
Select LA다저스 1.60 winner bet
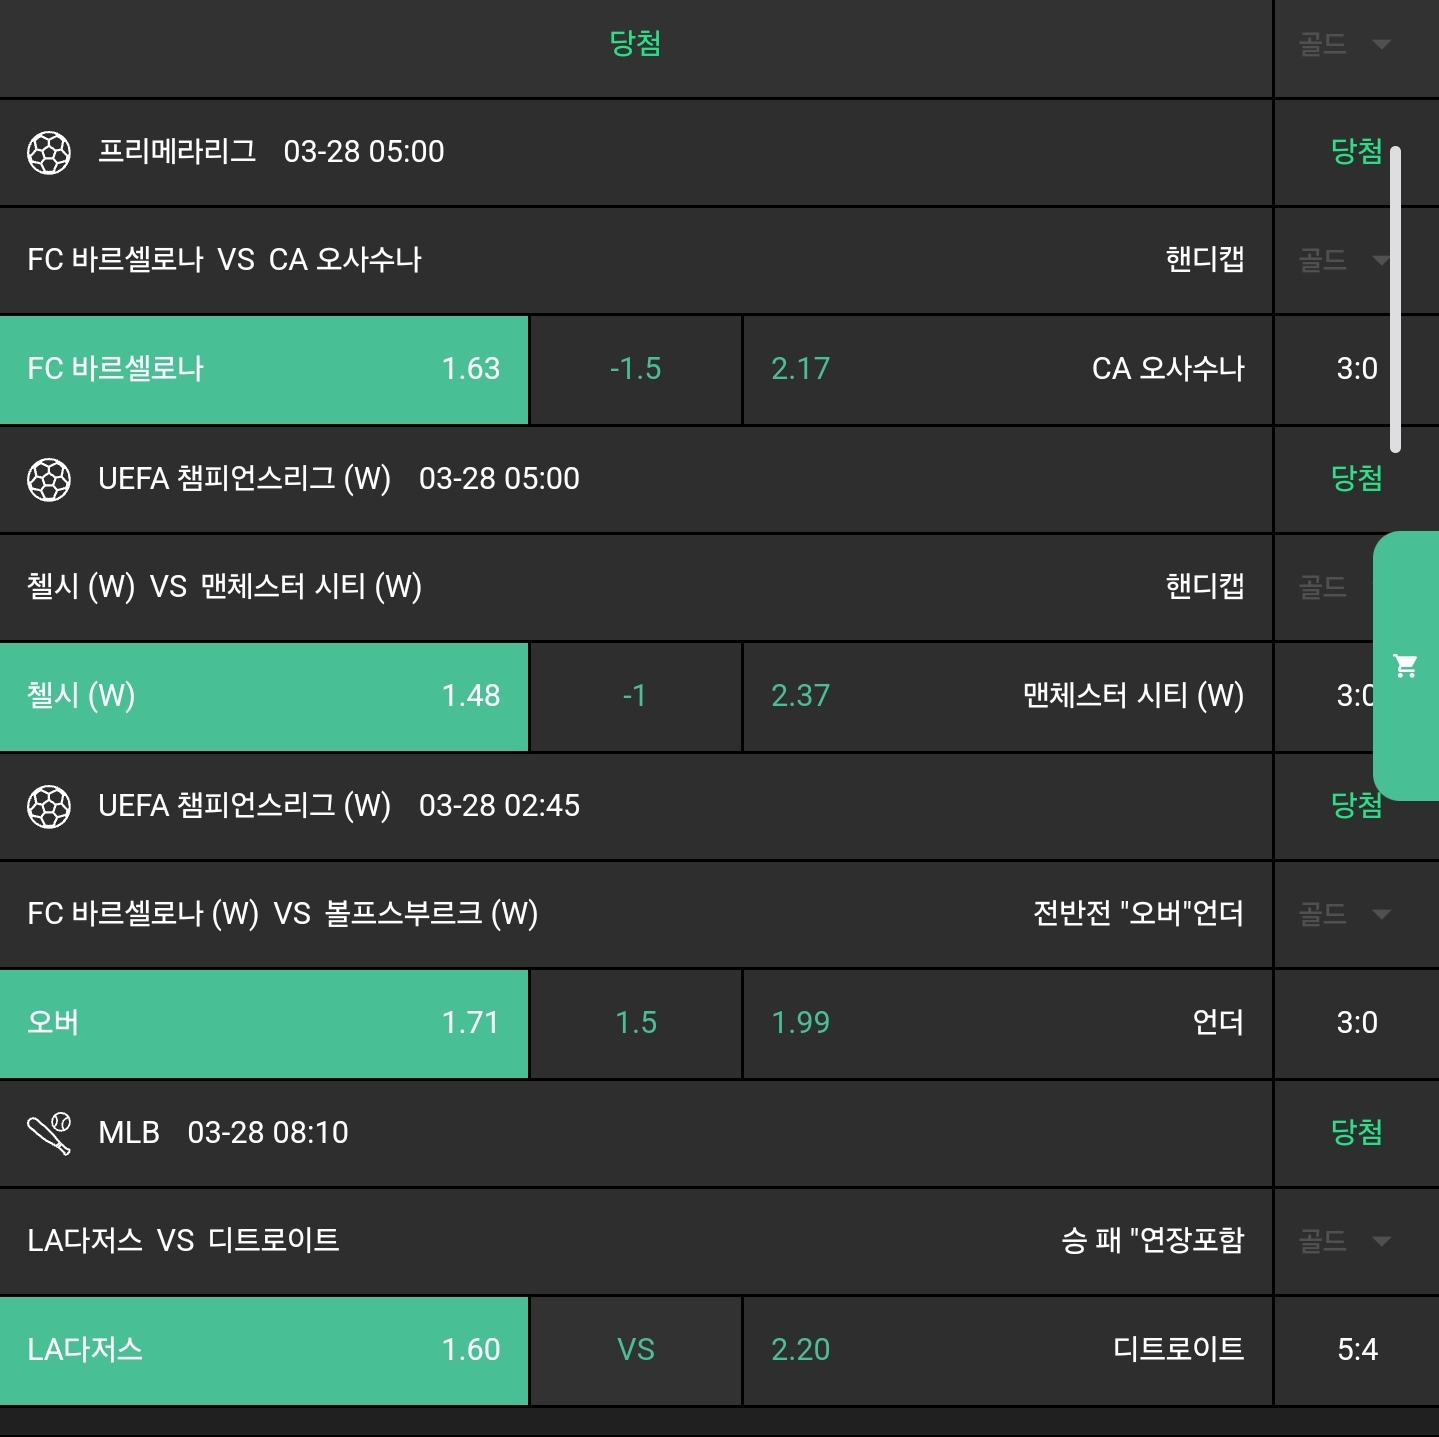[x=264, y=1351]
